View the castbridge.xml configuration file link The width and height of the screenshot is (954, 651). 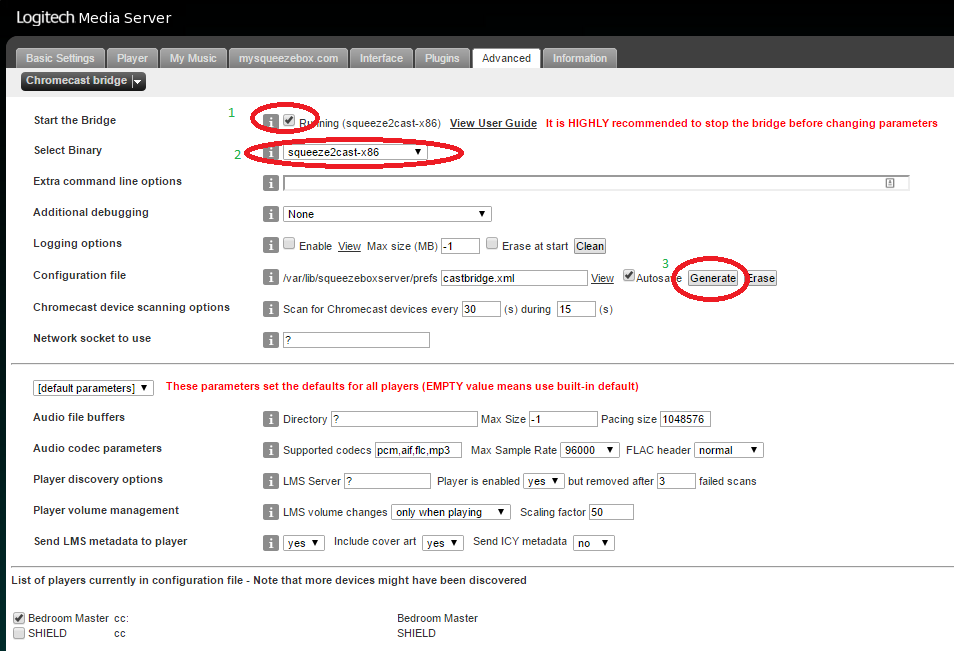602,278
